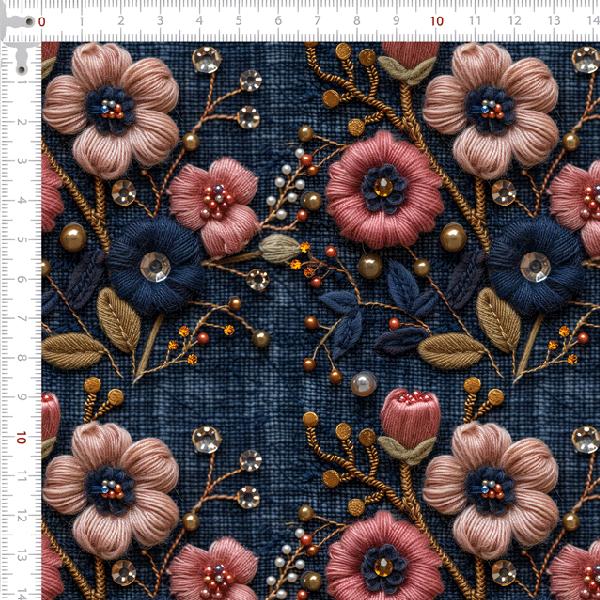Image resolution: width=600 pixels, height=600 pixels.
Task: Click the number 8 on the vertical ruler
Action: pyautogui.click(x=22, y=358)
